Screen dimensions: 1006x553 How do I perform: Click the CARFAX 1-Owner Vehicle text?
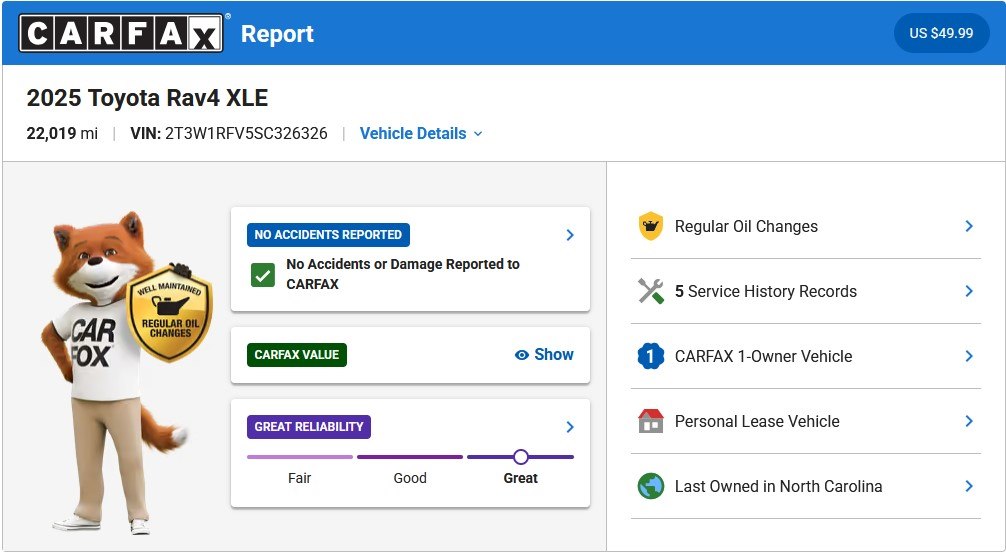(x=763, y=356)
